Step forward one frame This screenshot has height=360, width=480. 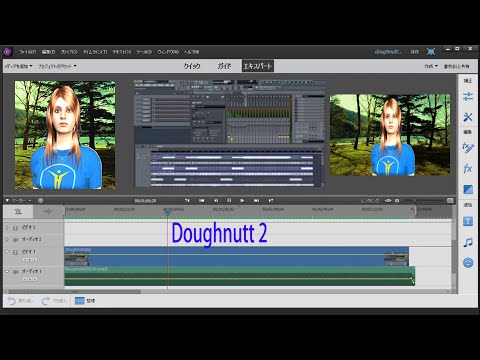click(242, 200)
